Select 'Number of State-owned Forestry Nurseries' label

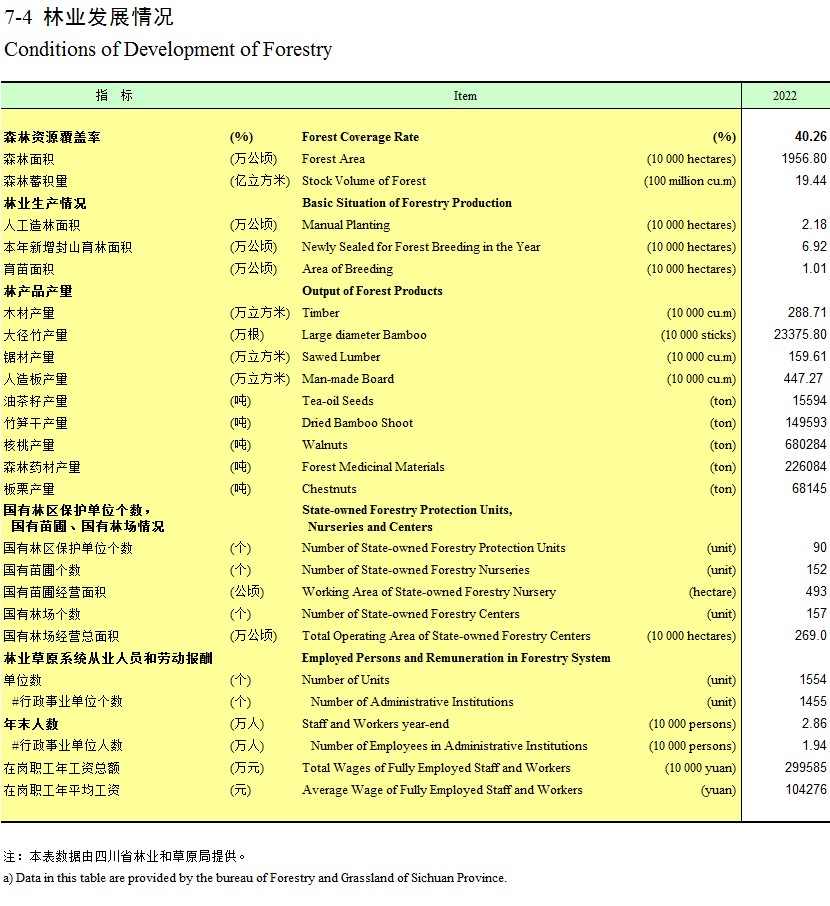[416, 570]
